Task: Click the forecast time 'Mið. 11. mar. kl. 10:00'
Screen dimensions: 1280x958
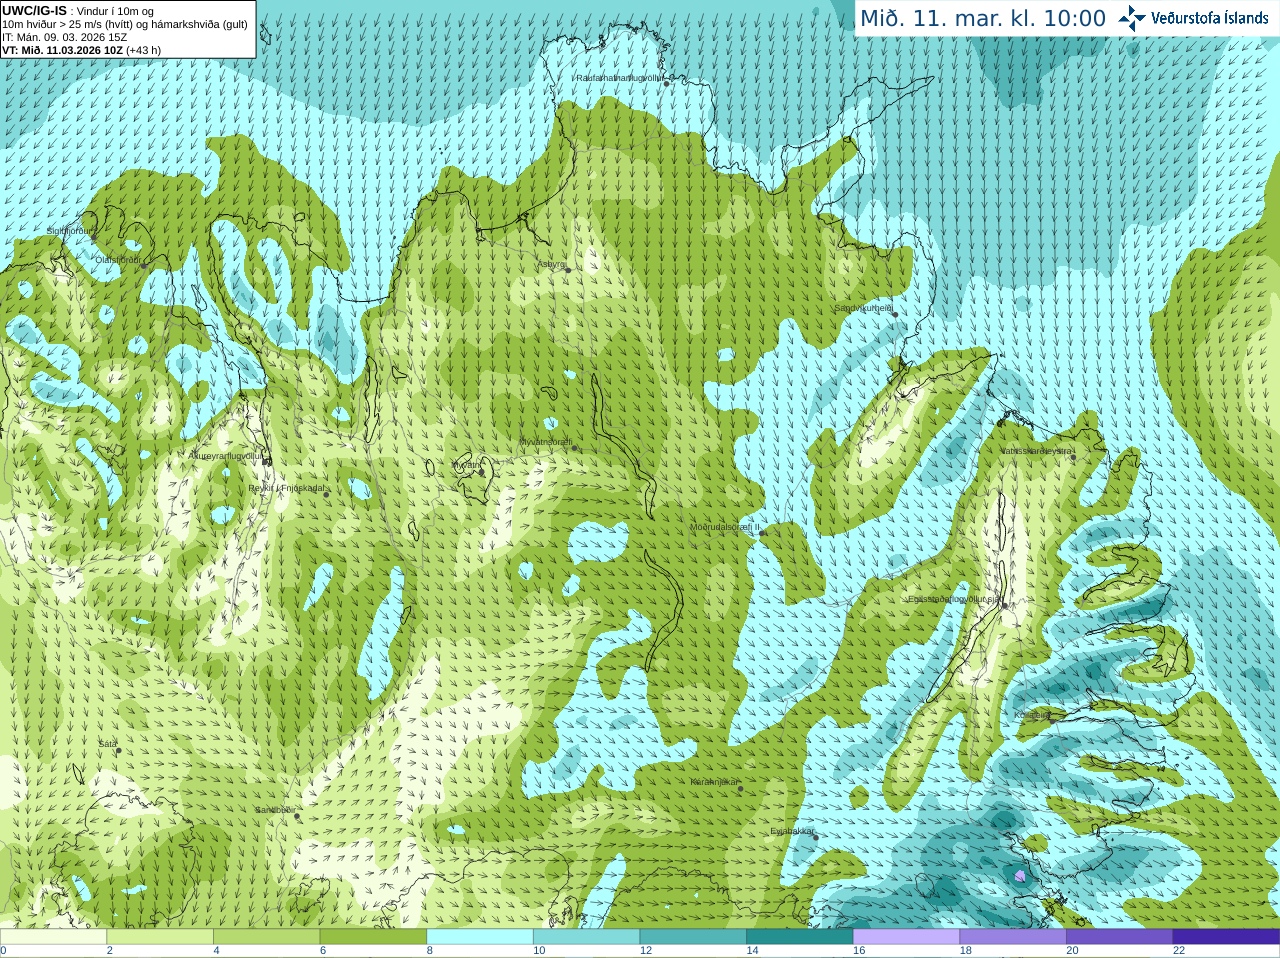Action: [983, 18]
